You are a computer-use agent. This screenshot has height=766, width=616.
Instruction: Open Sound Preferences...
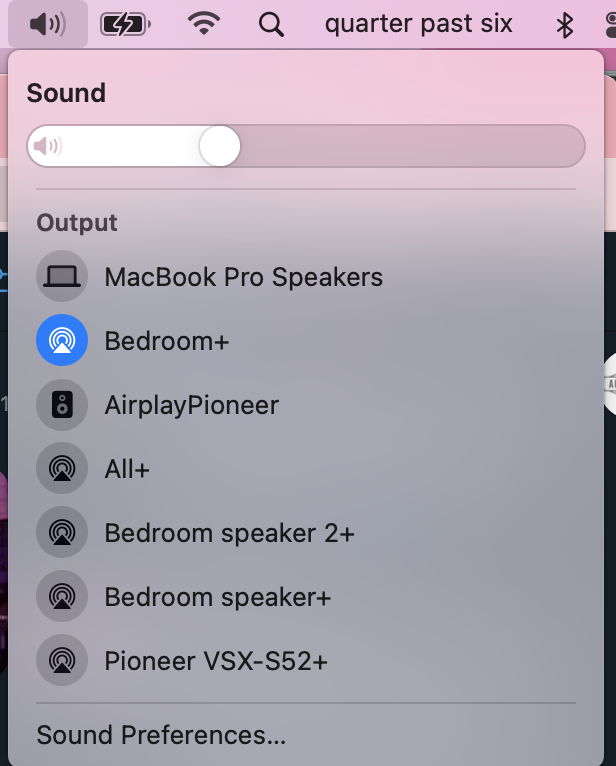[161, 735]
